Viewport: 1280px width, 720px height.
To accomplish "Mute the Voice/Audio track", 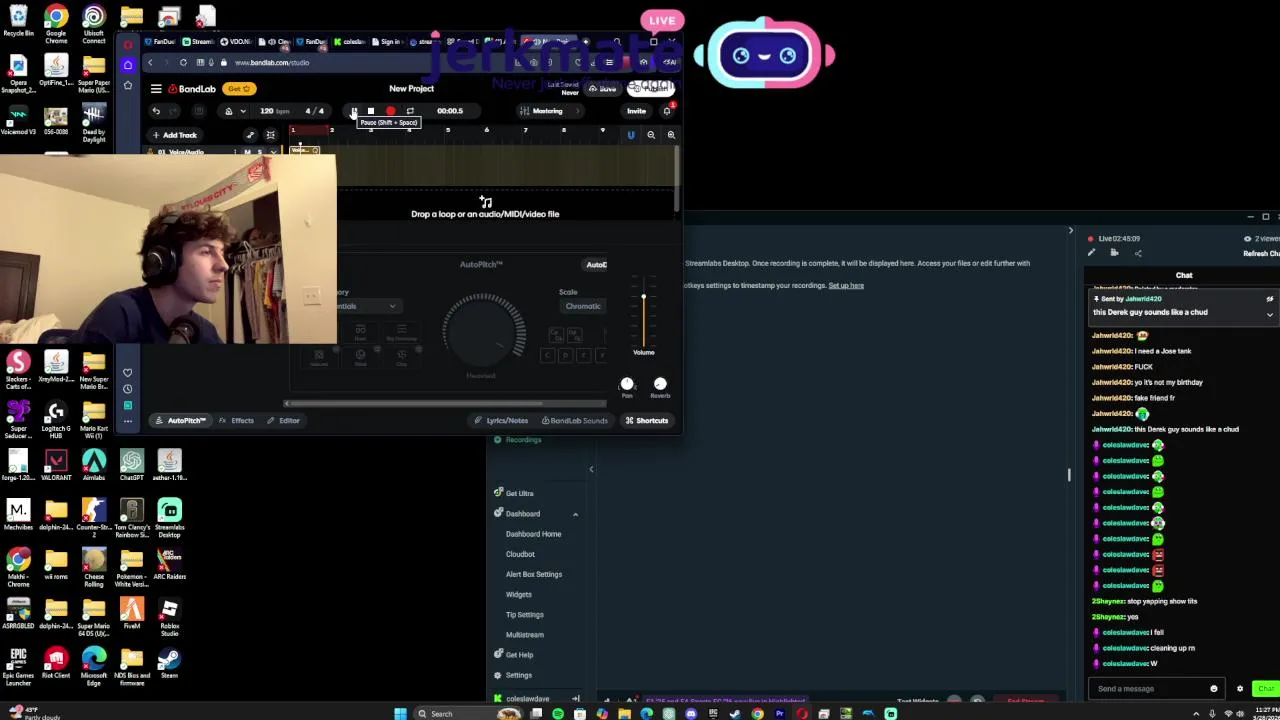I will pos(248,152).
